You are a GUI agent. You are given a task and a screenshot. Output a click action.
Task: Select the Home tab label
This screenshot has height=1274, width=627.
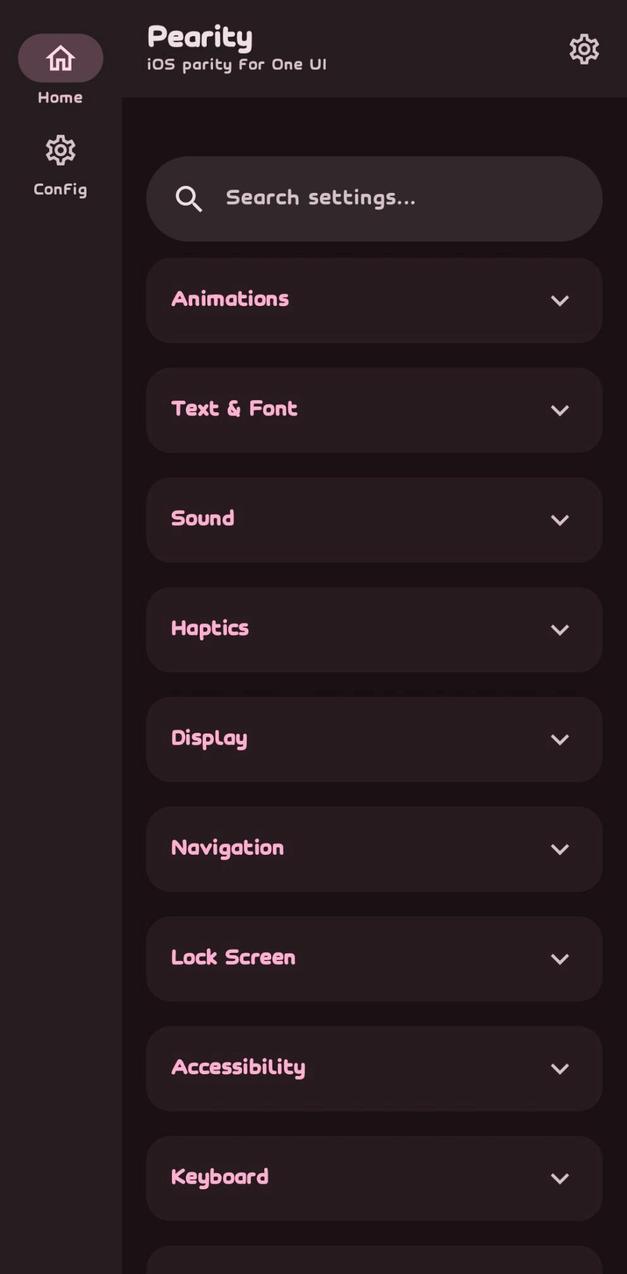[60, 98]
